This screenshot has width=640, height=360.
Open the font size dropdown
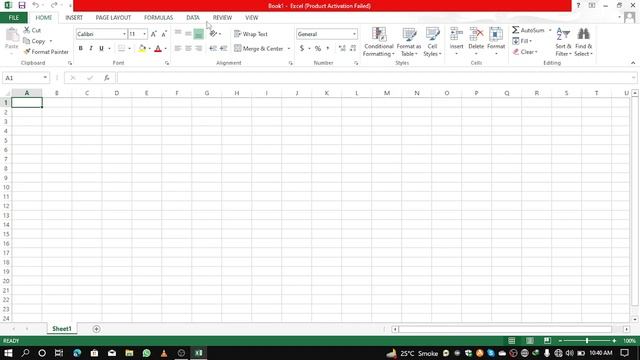coord(144,34)
